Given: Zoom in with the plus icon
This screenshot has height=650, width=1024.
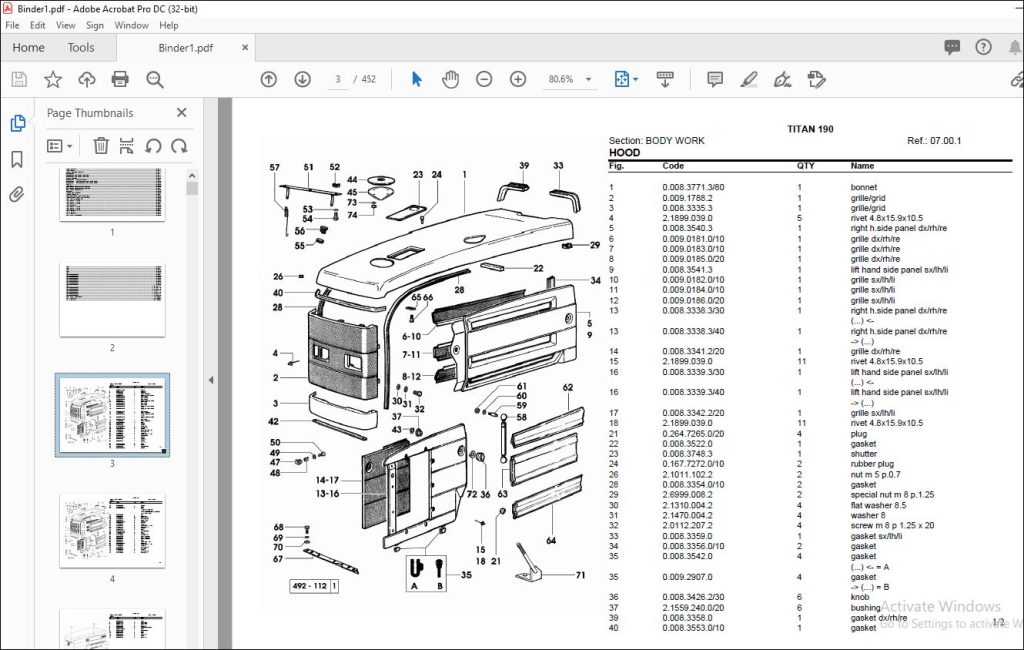Looking at the screenshot, I should tap(518, 79).
